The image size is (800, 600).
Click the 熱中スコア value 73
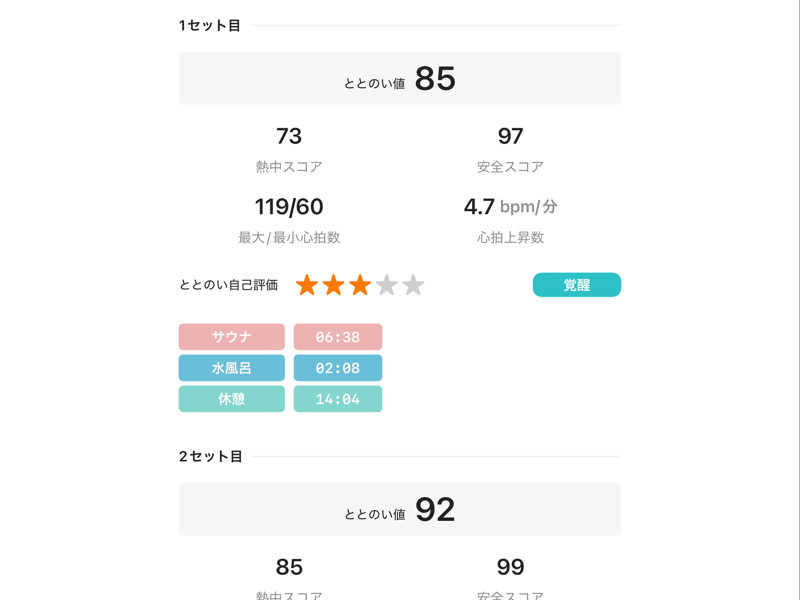pyautogui.click(x=289, y=136)
